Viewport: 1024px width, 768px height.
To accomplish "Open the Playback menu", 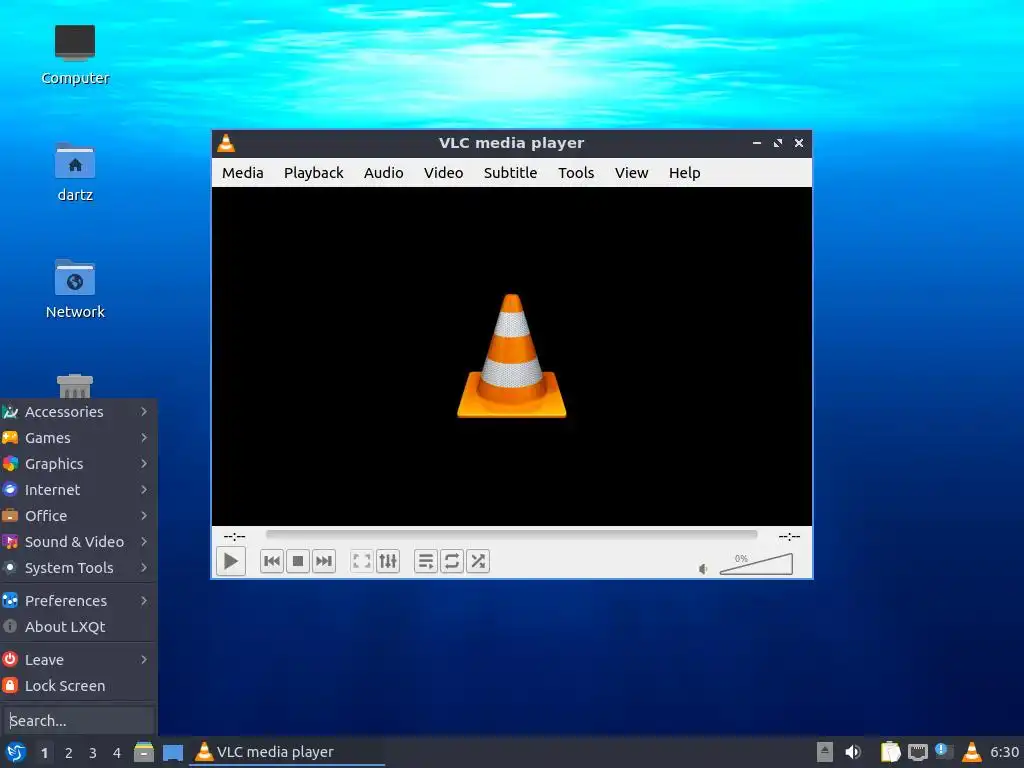I will click(313, 172).
